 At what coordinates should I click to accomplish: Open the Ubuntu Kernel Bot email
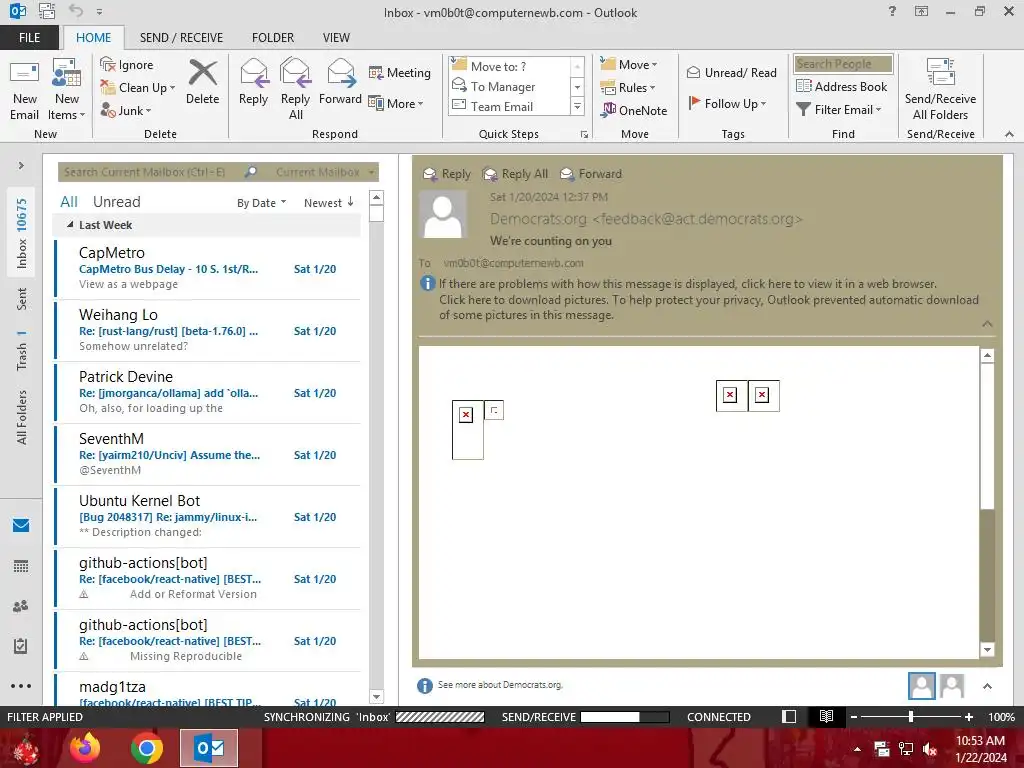208,517
